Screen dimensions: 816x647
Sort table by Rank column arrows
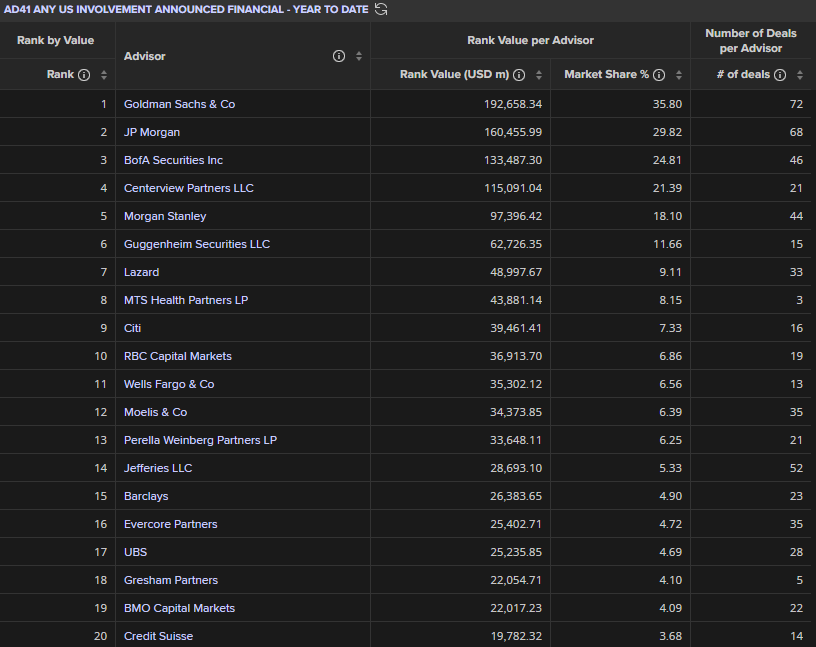click(103, 75)
